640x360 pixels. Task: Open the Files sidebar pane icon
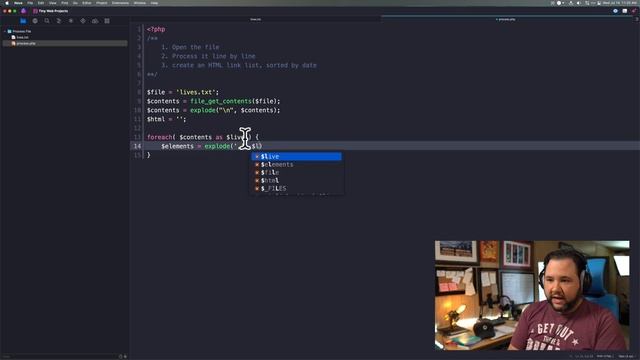tap(23, 21)
